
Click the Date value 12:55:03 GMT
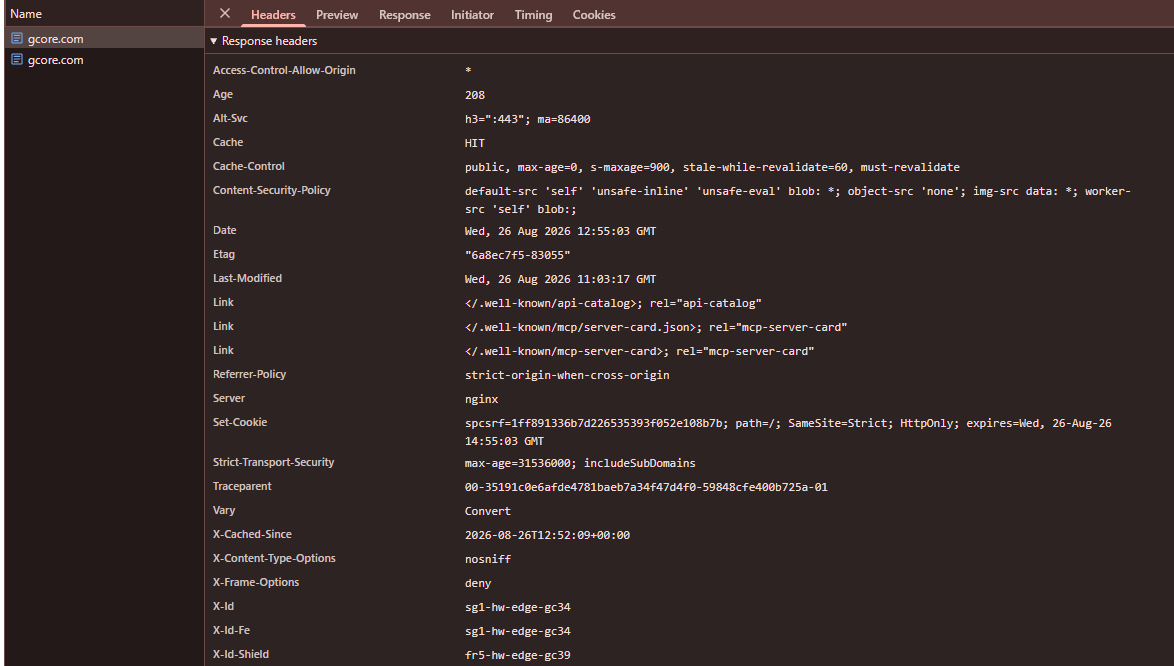(560, 231)
